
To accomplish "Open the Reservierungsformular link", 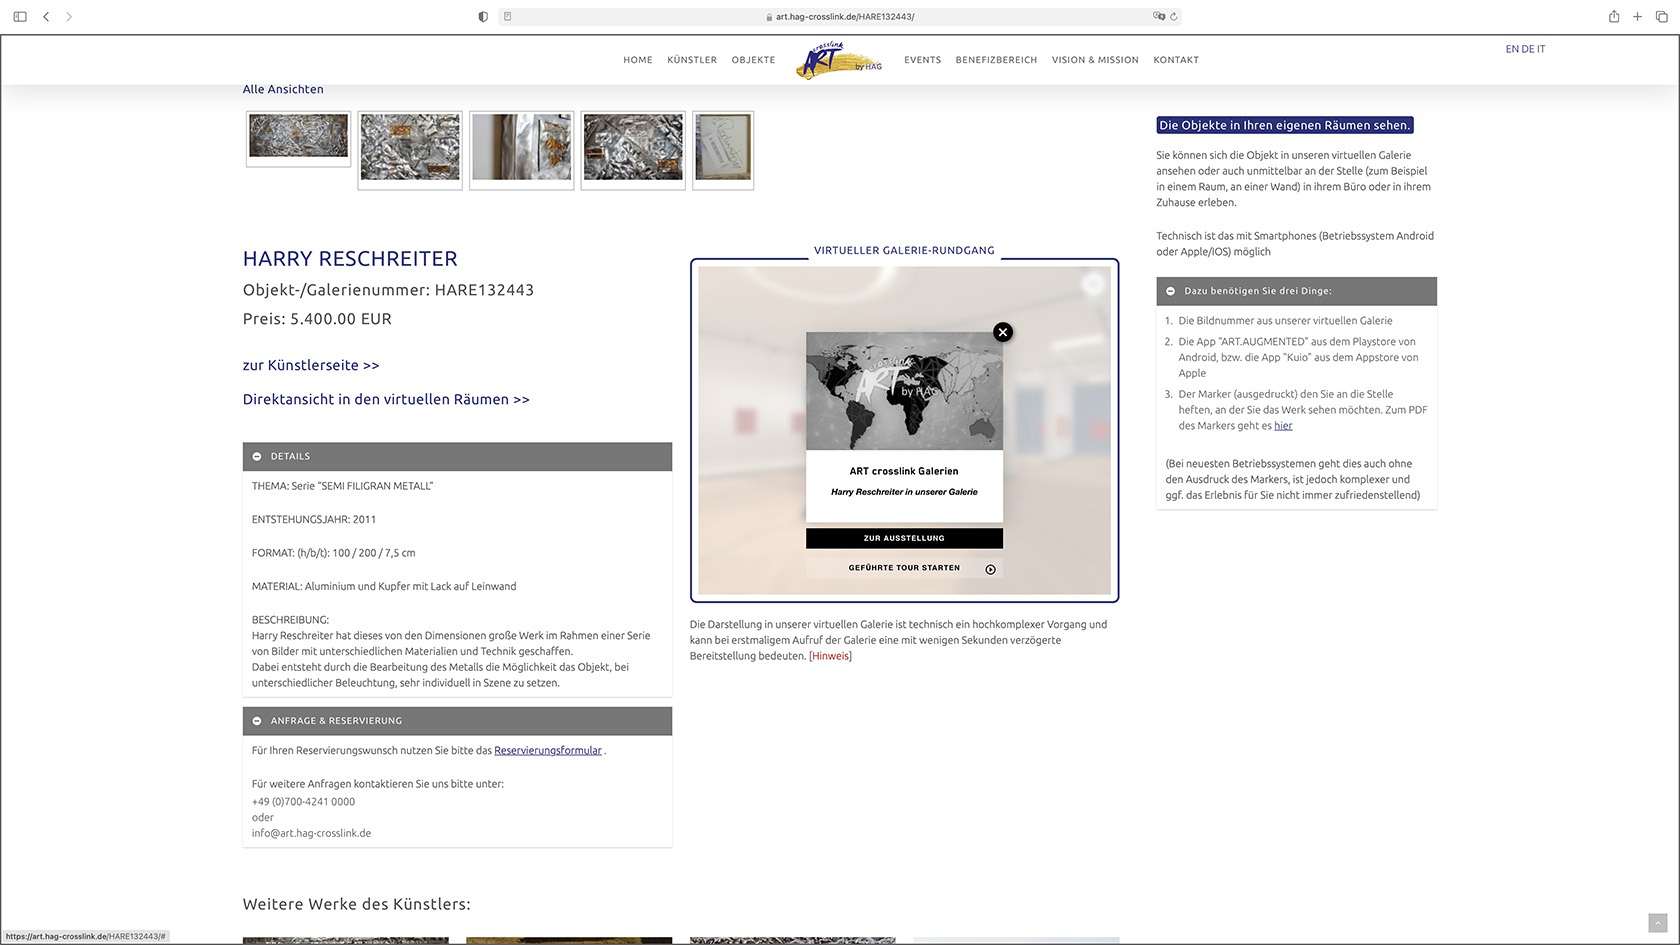I will 548,751.
